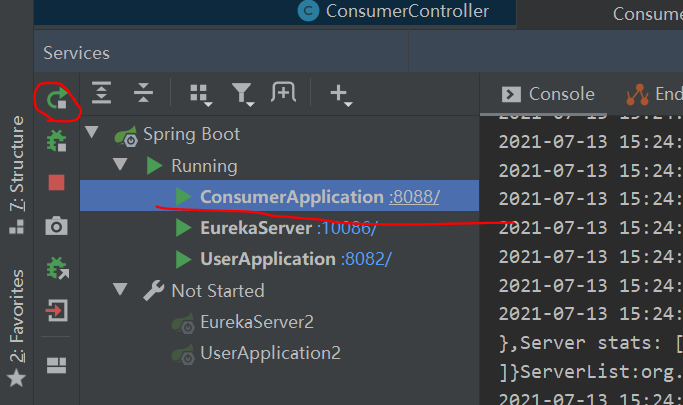The width and height of the screenshot is (683, 405).
Task: Open the ConsumerController editor tab
Action: (393, 11)
